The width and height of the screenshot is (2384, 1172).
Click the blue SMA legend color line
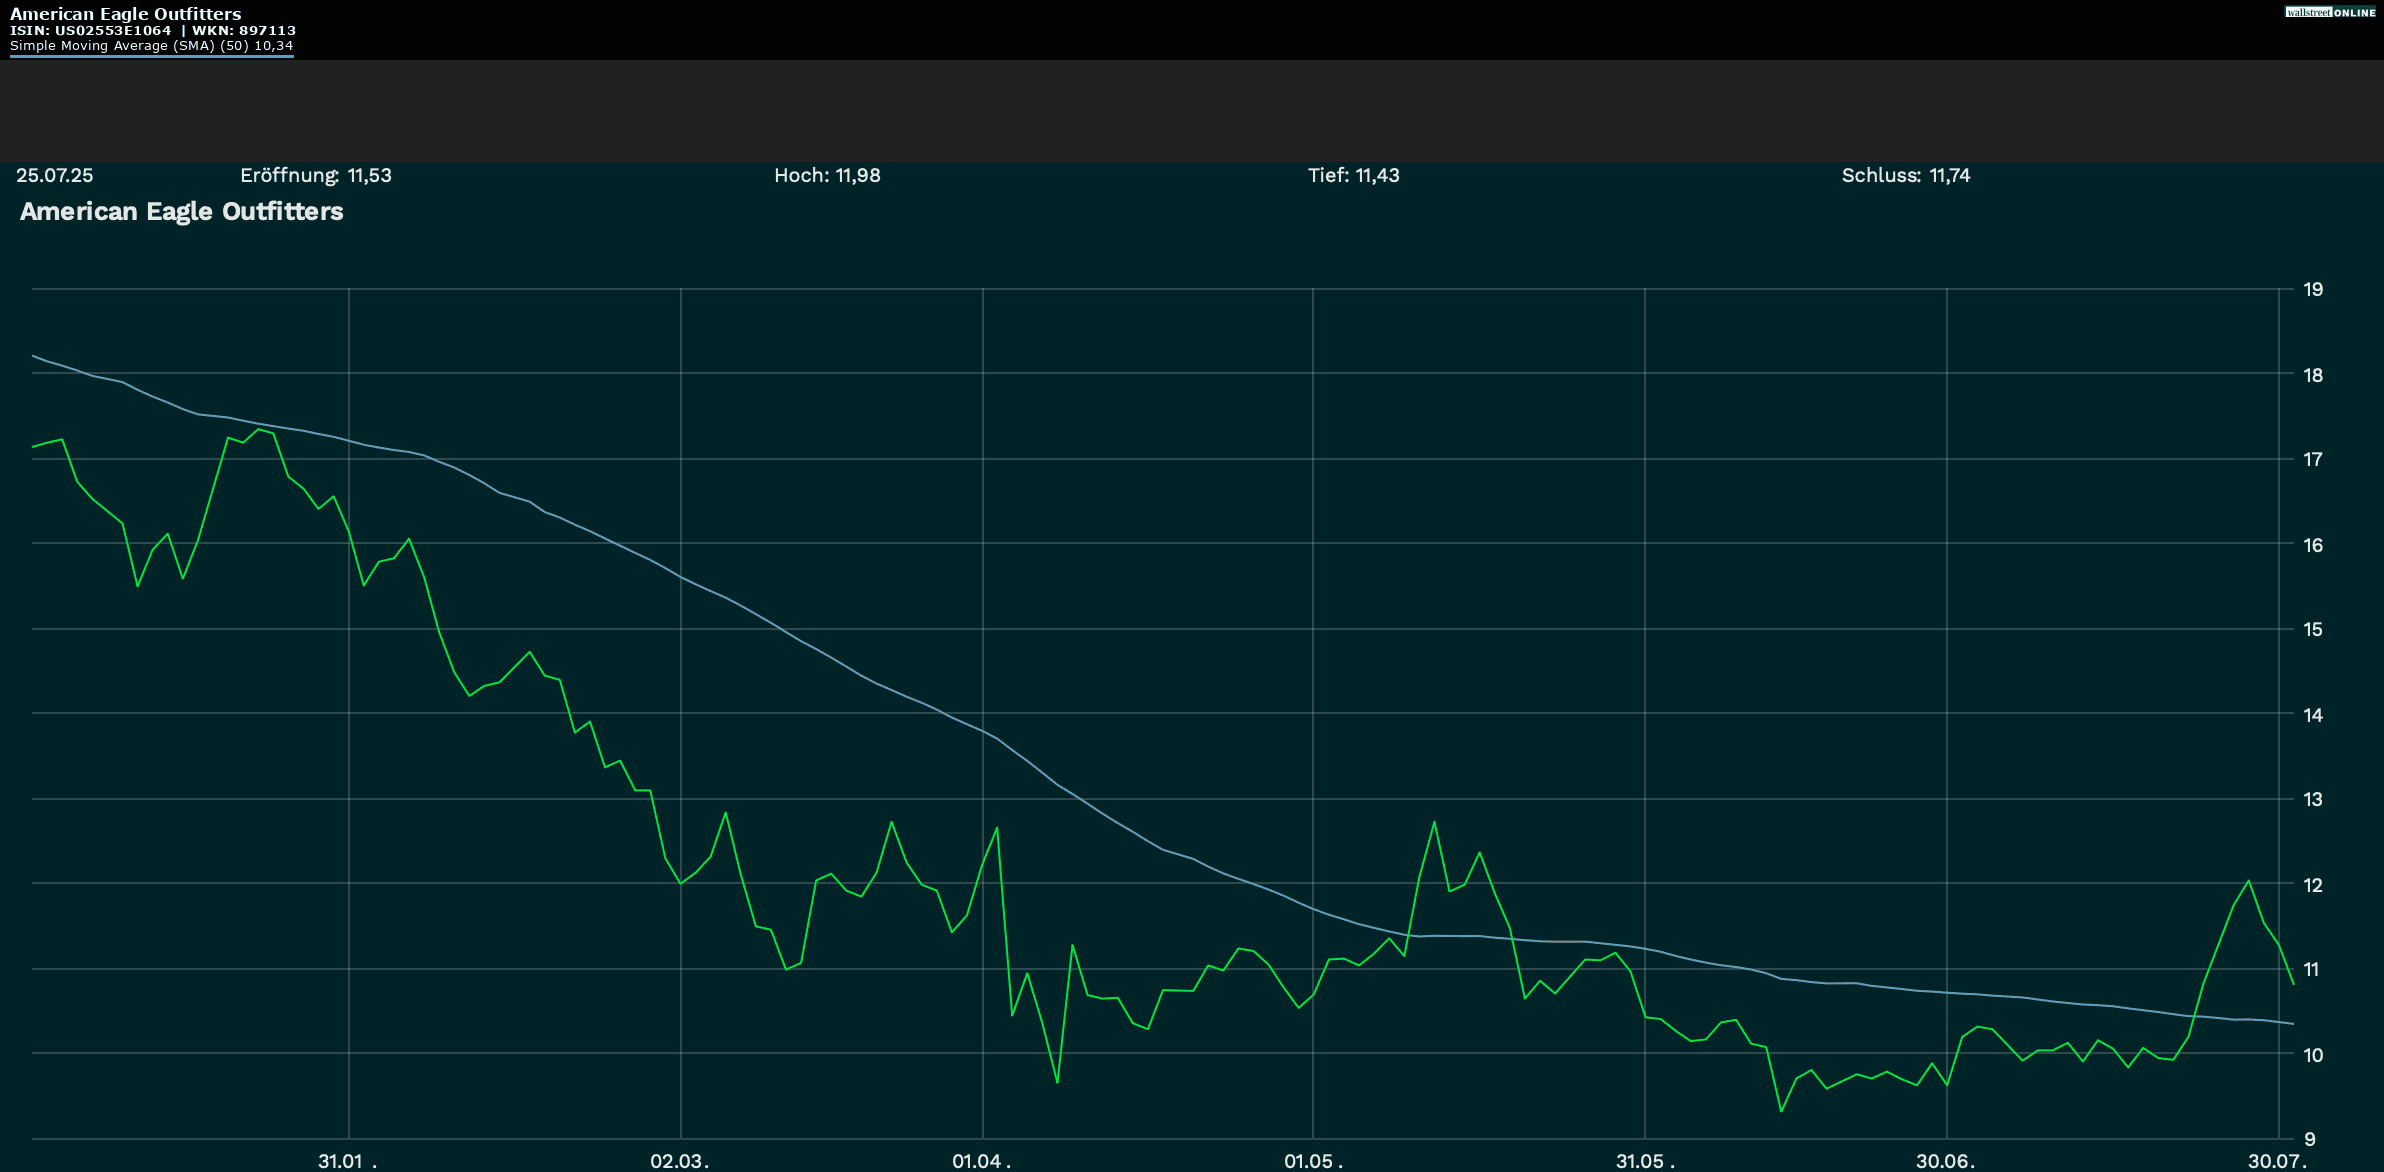point(151,56)
